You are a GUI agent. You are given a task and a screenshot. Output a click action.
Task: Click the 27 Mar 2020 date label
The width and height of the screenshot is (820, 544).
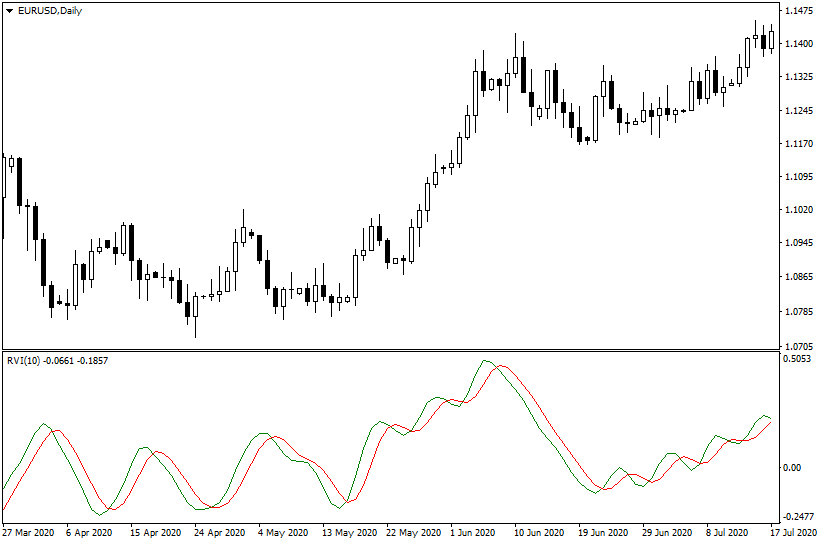(28, 533)
